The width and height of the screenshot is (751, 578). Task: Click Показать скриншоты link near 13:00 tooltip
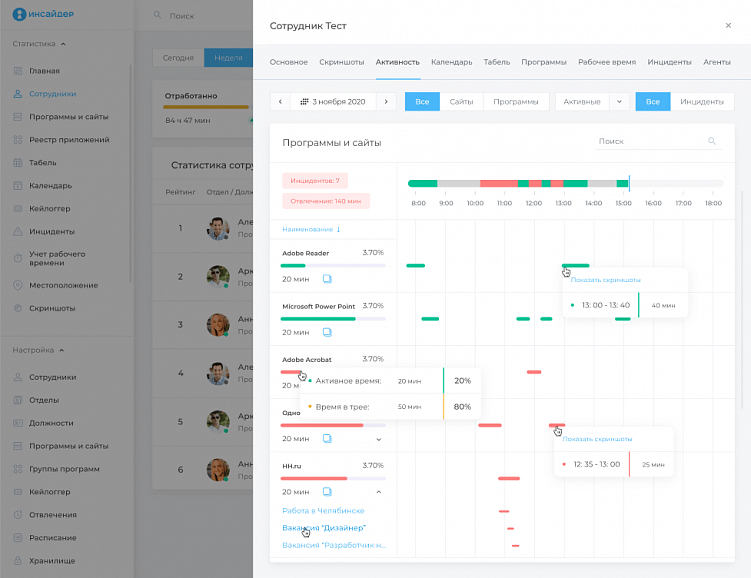[x=605, y=280]
